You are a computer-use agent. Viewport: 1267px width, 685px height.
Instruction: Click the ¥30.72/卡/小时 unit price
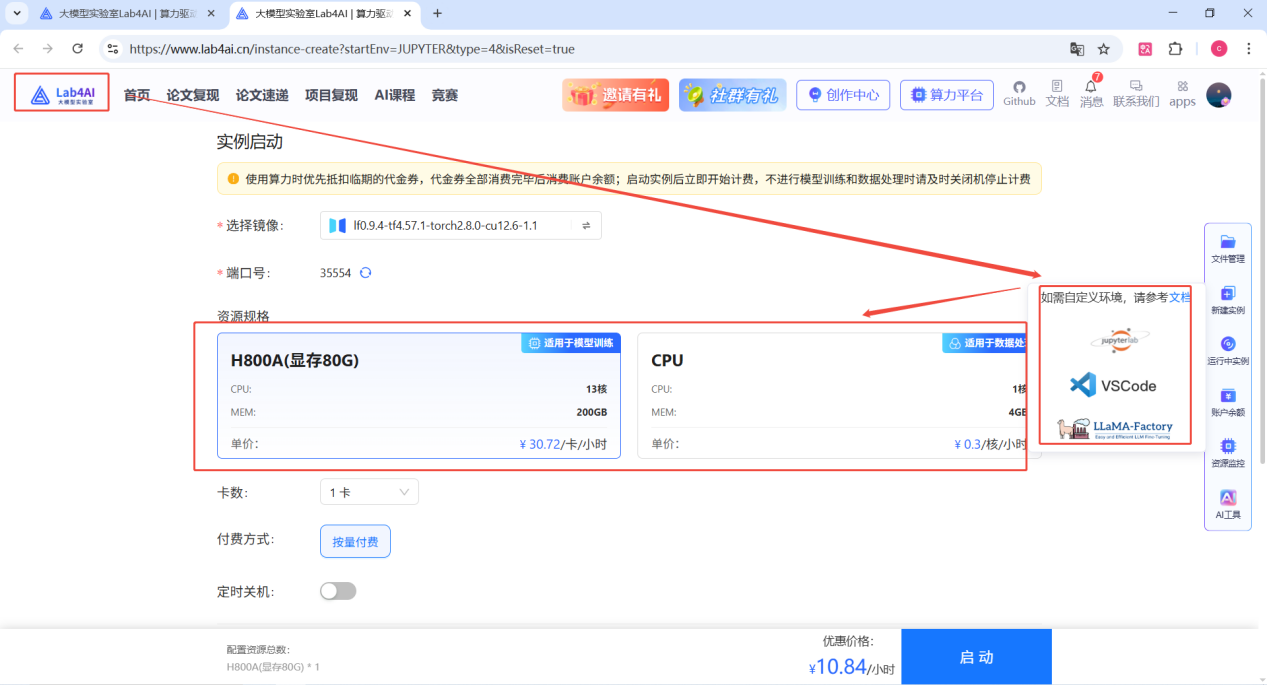563,444
